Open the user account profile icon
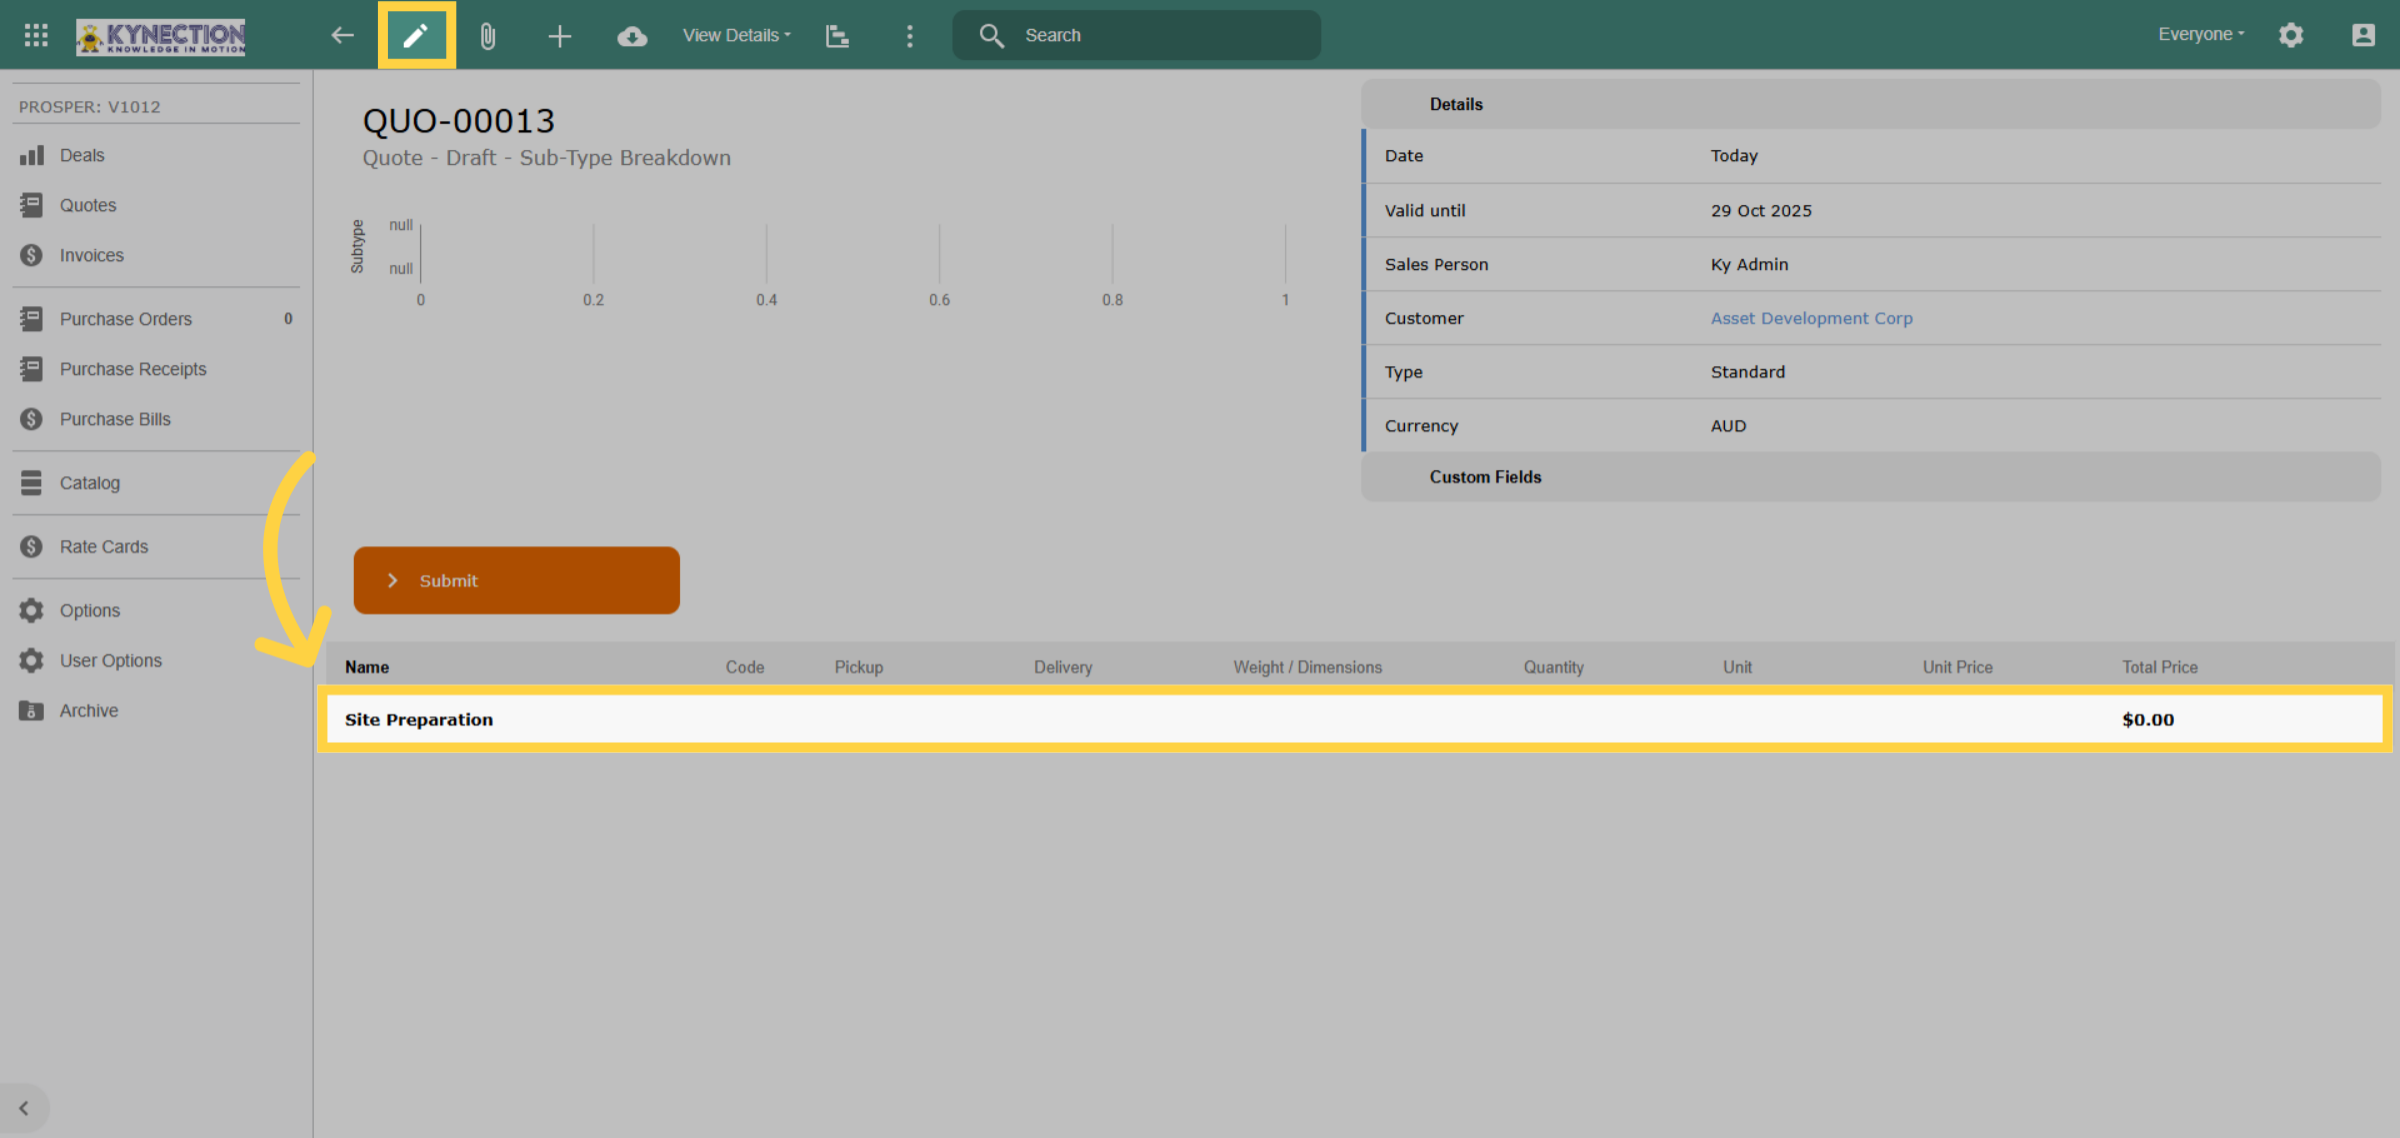Viewport: 2400px width, 1138px height. [2363, 36]
